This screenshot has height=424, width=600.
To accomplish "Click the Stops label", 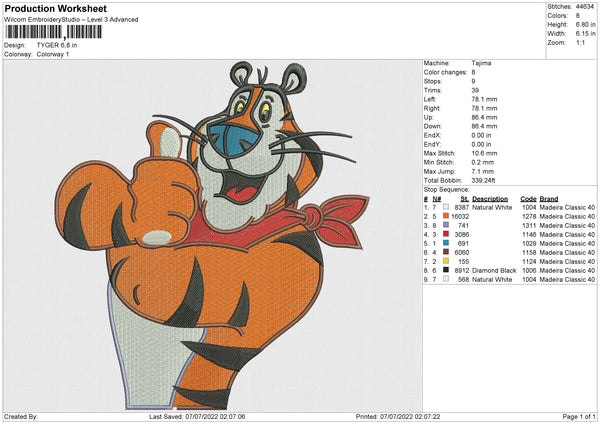I will (x=433, y=81).
